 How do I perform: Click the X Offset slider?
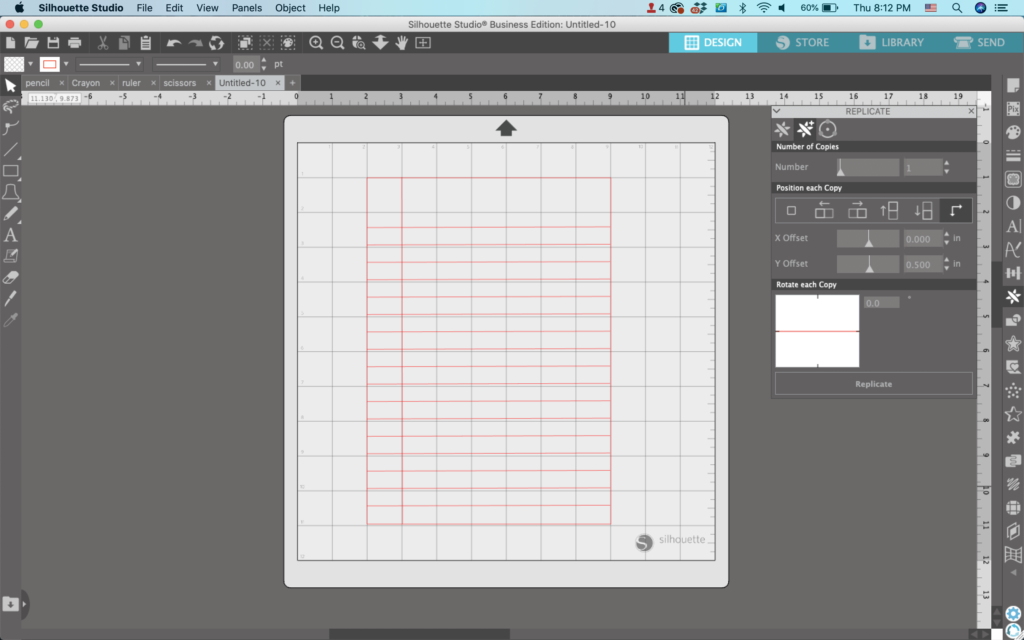tap(868, 238)
